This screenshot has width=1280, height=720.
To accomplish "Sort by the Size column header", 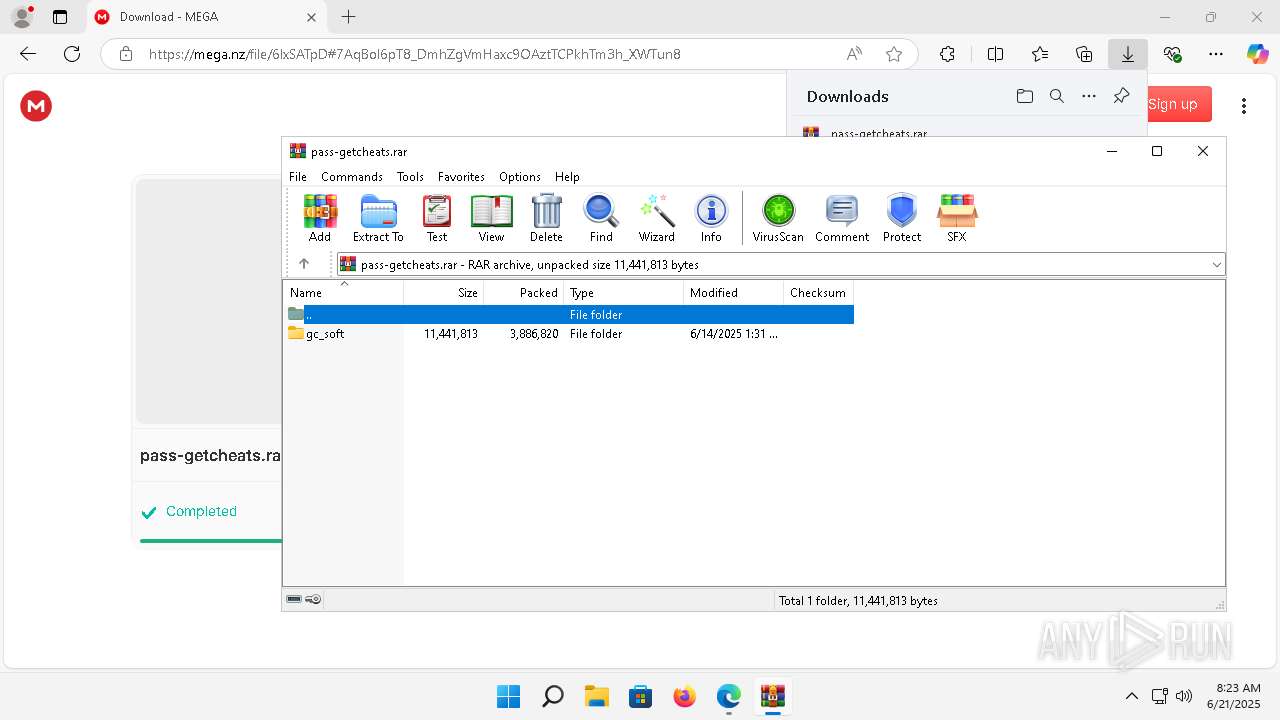I will [x=444, y=293].
